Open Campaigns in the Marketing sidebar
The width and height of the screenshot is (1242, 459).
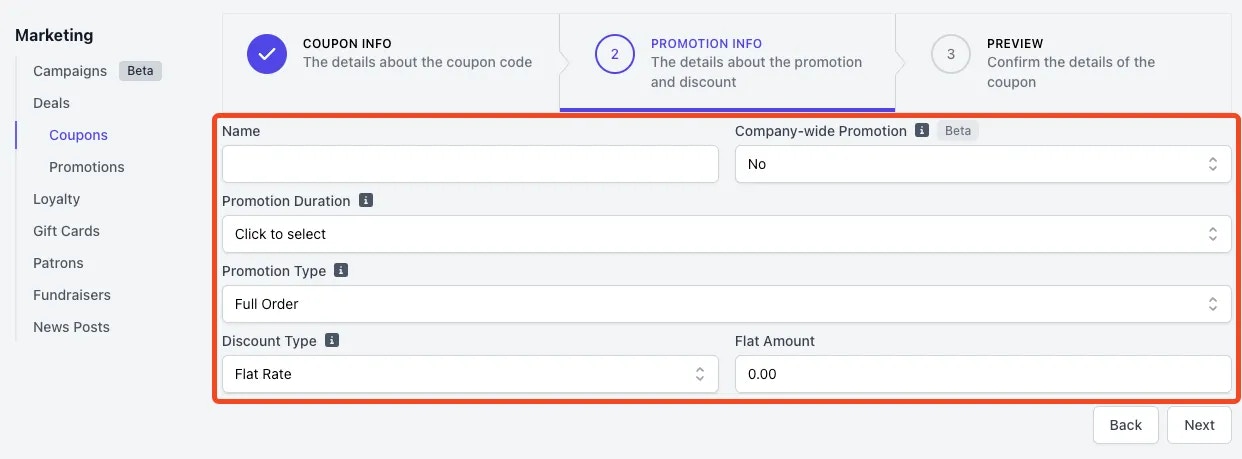tap(70, 71)
